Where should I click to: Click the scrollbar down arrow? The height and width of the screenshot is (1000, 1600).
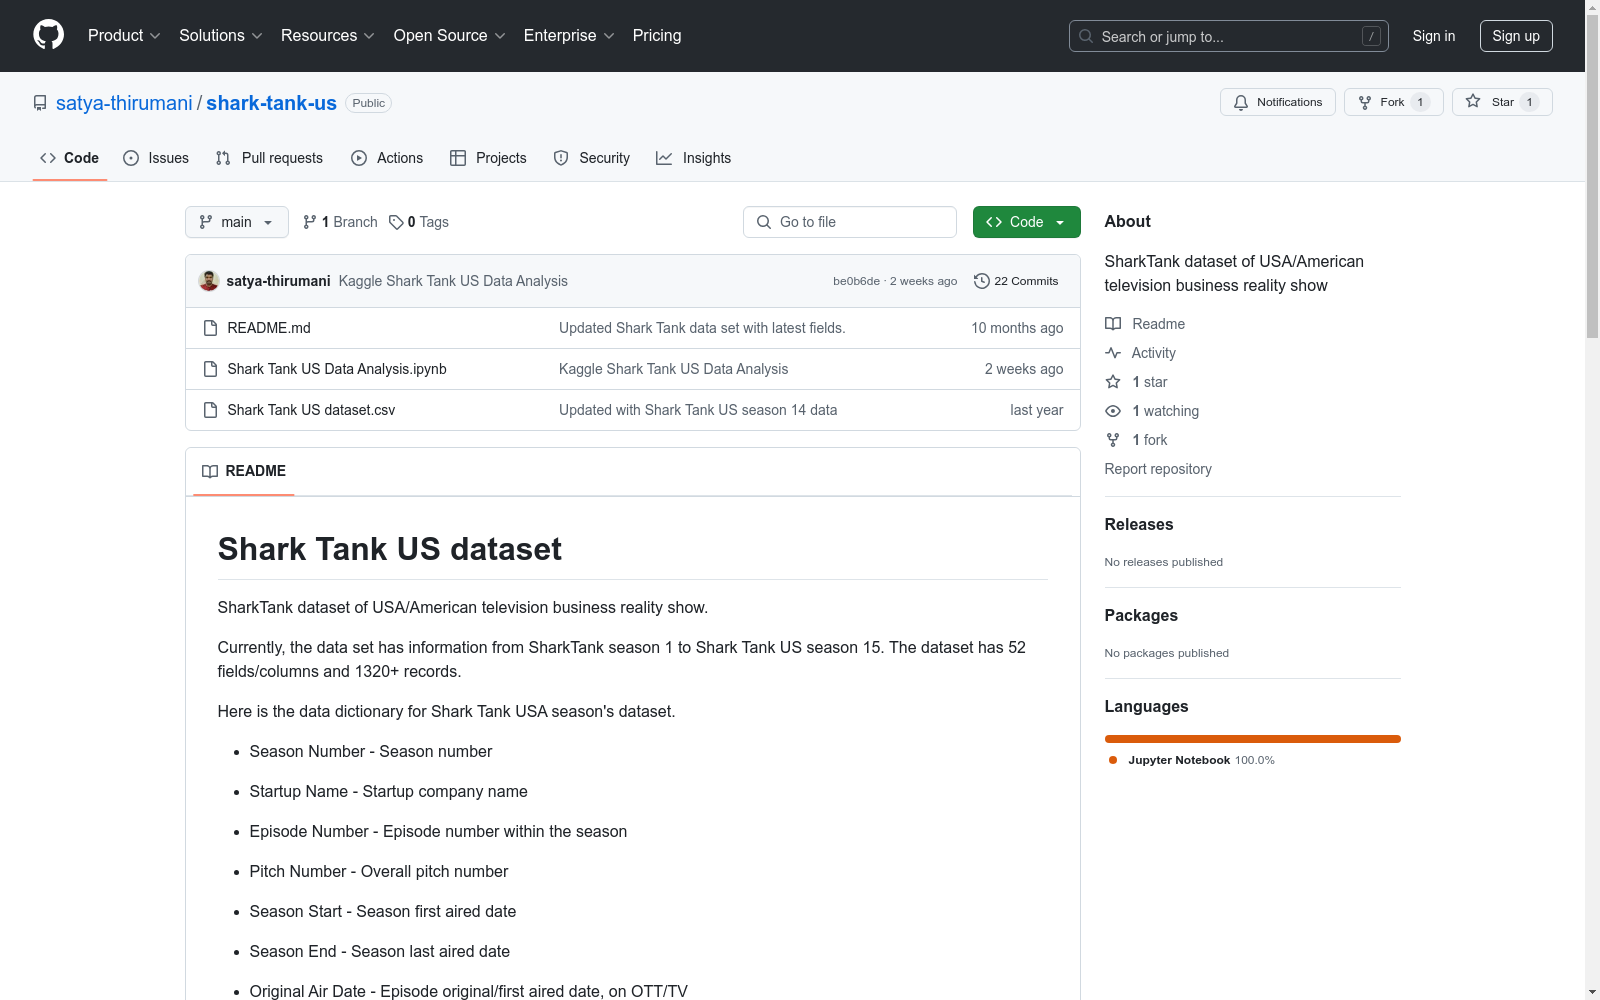(x=1593, y=992)
